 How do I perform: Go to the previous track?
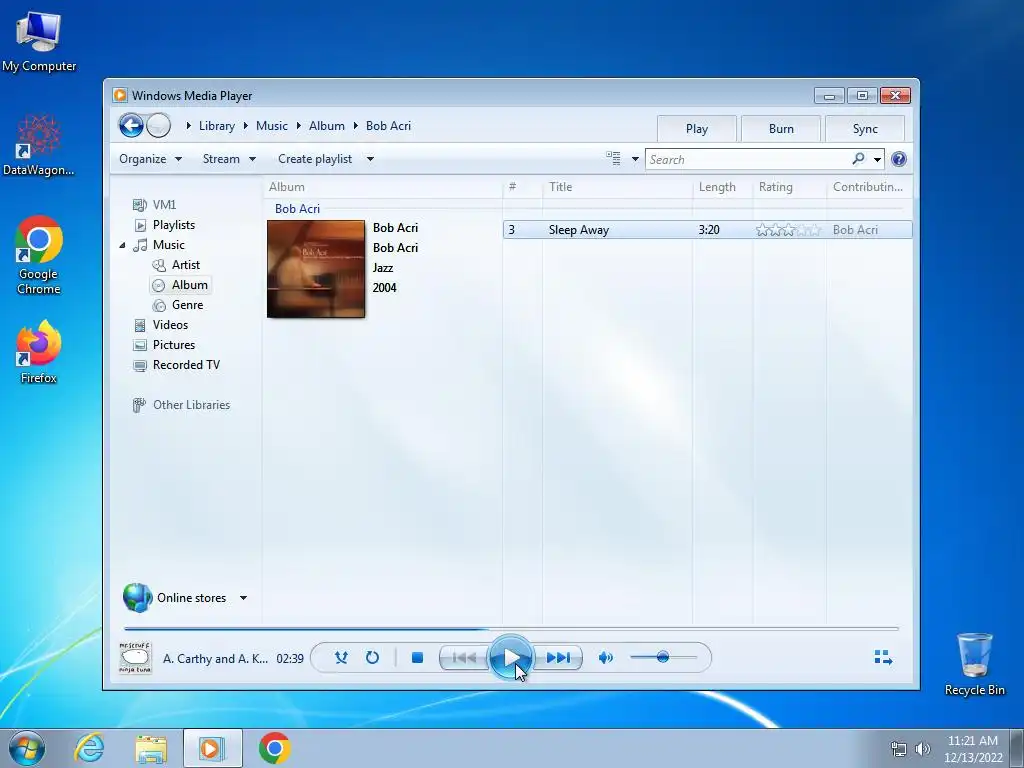(464, 658)
